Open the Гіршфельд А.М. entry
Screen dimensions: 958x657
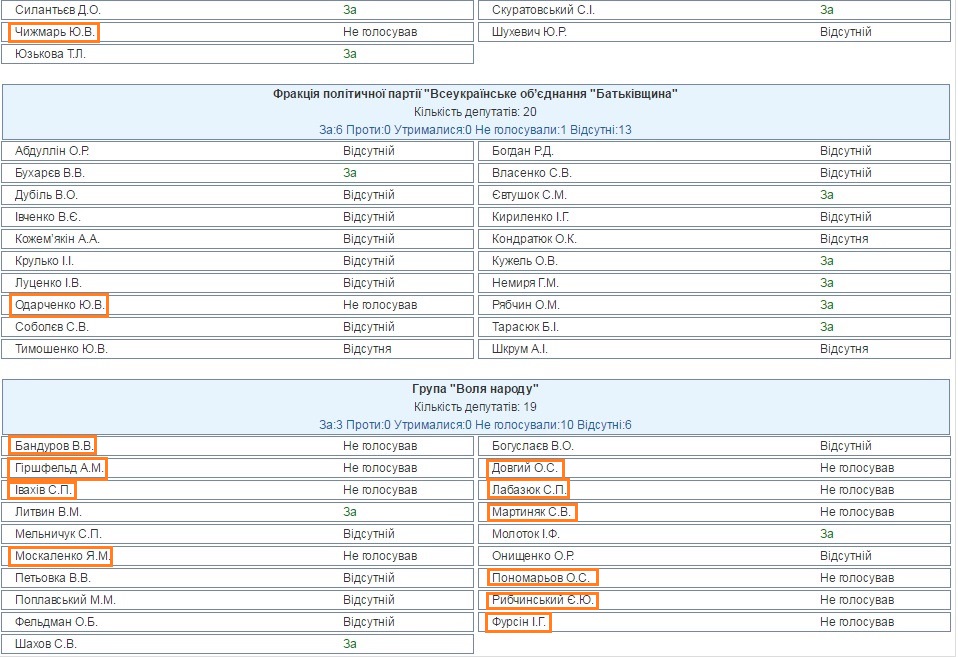point(59,468)
